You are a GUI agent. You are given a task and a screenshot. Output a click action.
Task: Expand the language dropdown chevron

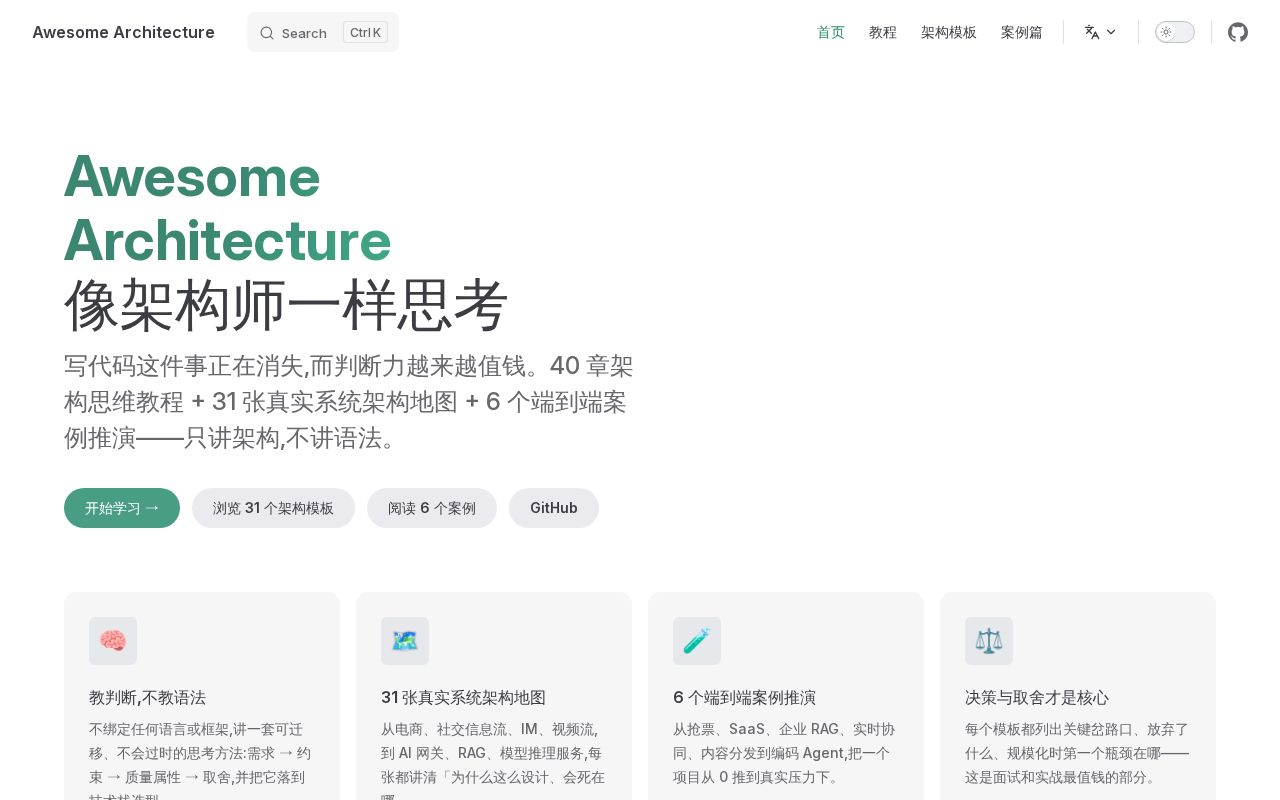1111,32
